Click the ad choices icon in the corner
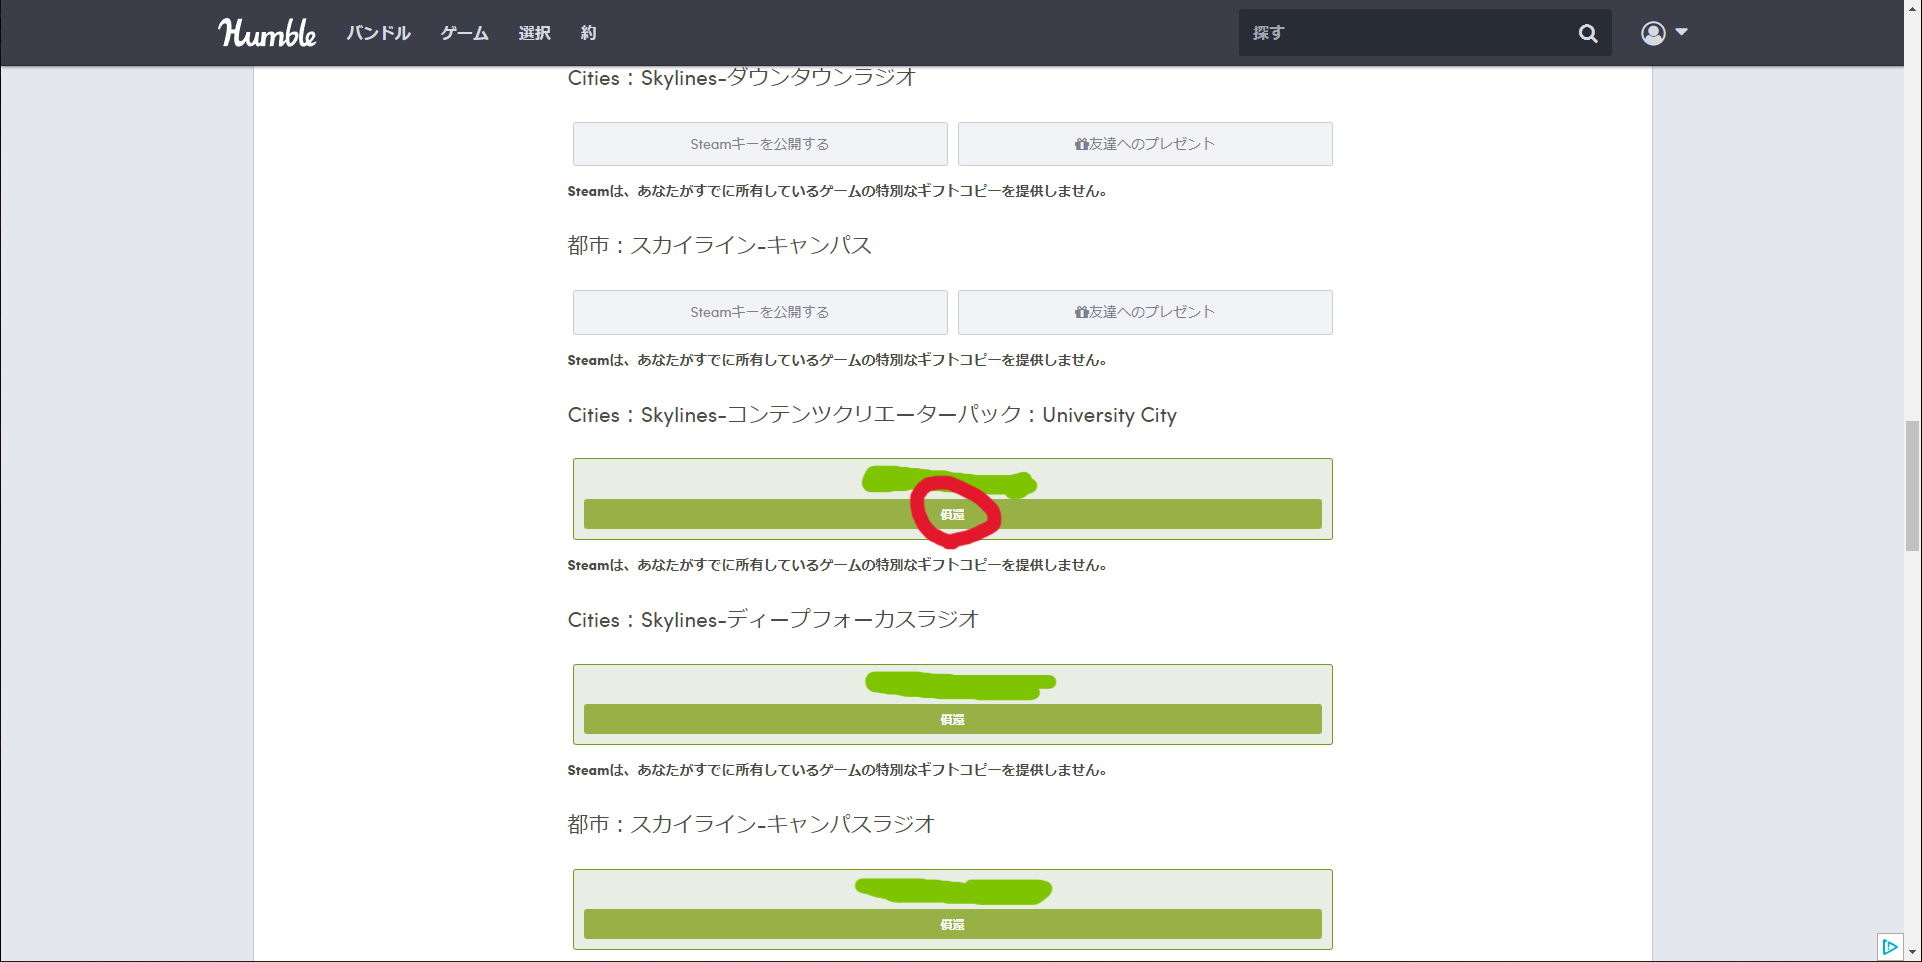 click(1889, 946)
